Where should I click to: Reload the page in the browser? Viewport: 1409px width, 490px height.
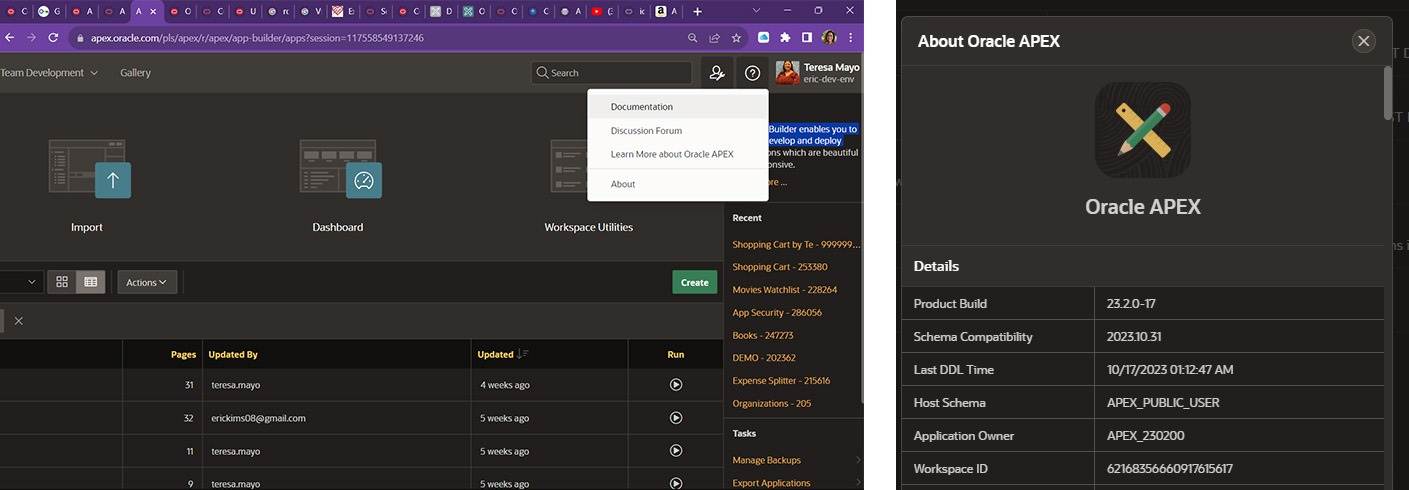[54, 38]
